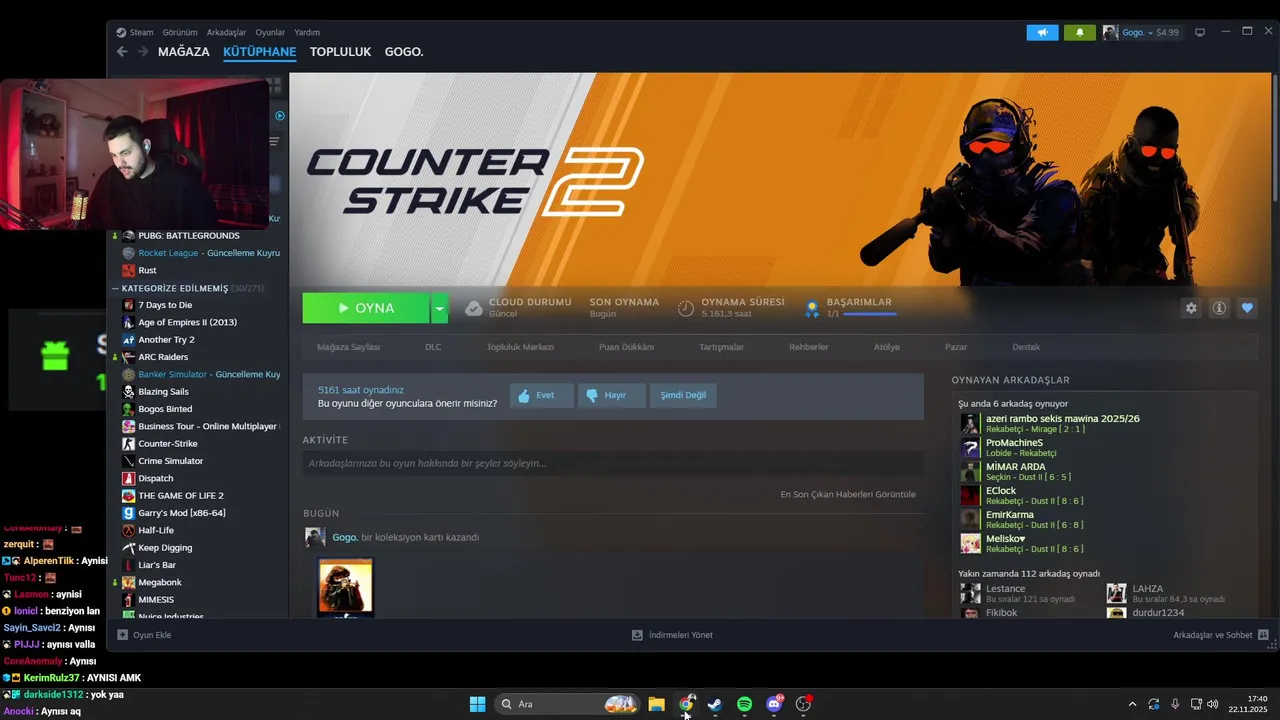Viewport: 1280px width, 720px height.
Task: Click friend EClock avatar
Action: 970,495
